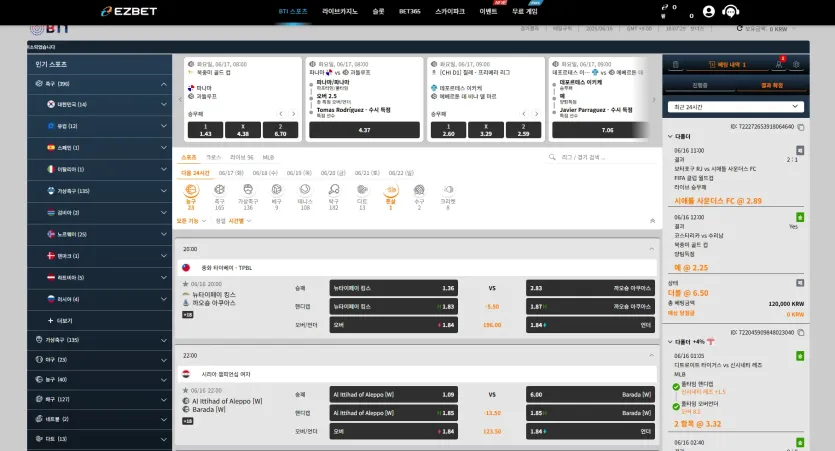Viewport: 835px width, 451px height.
Task: Copy the bet ID T22272653918064640
Action: (800, 127)
